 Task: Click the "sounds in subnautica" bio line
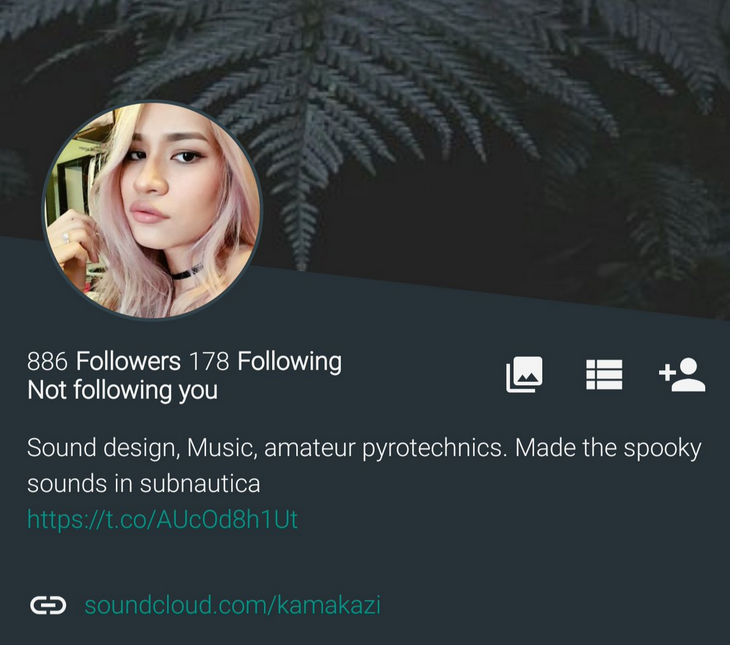tap(143, 483)
